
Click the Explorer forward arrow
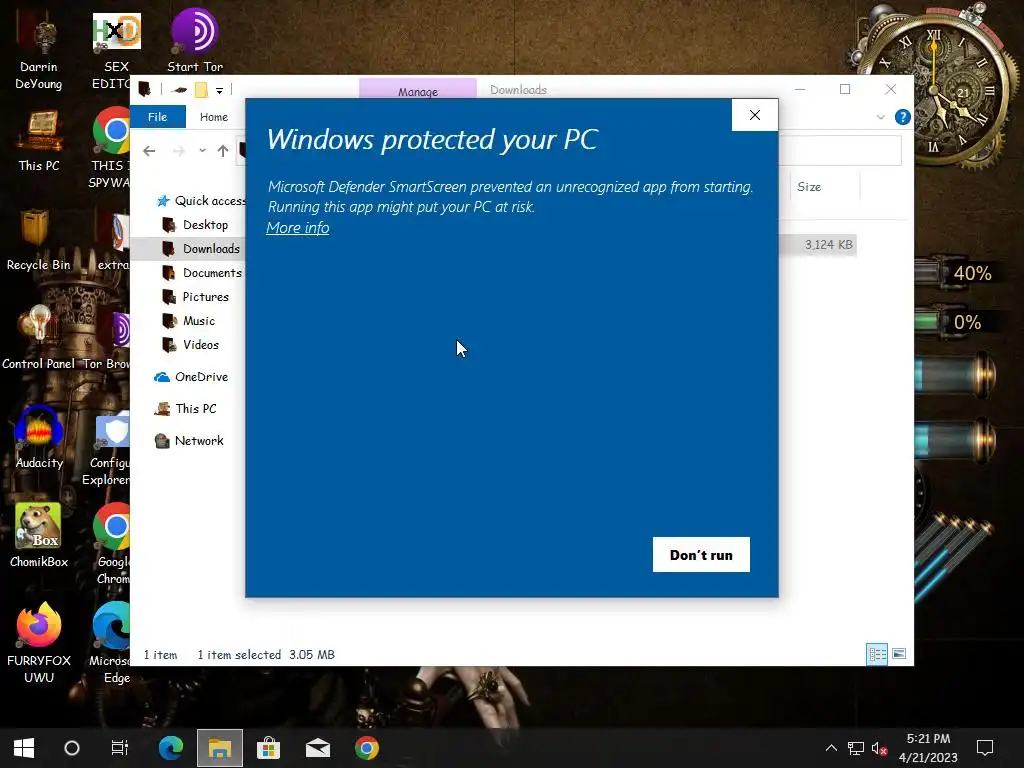[x=178, y=151]
